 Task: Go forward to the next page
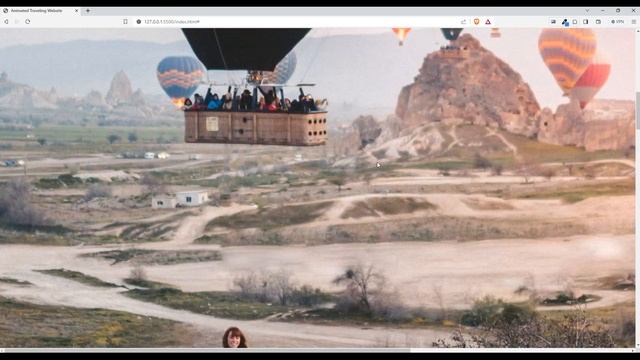point(17,22)
